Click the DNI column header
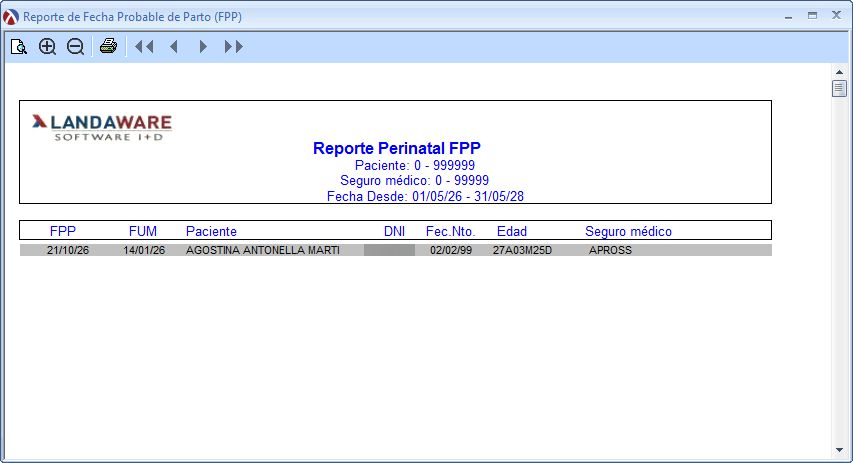 pyautogui.click(x=394, y=231)
